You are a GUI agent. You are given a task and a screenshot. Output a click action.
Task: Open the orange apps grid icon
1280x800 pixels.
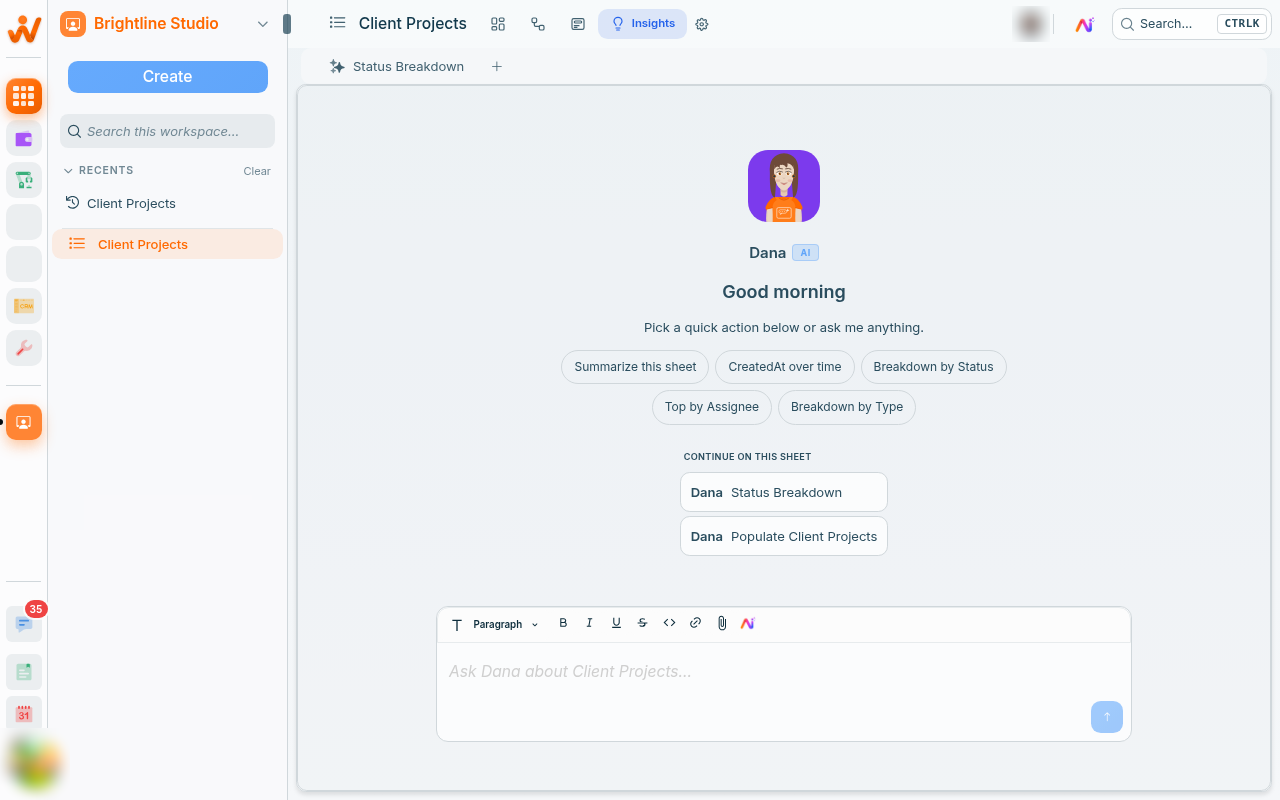[x=24, y=96]
